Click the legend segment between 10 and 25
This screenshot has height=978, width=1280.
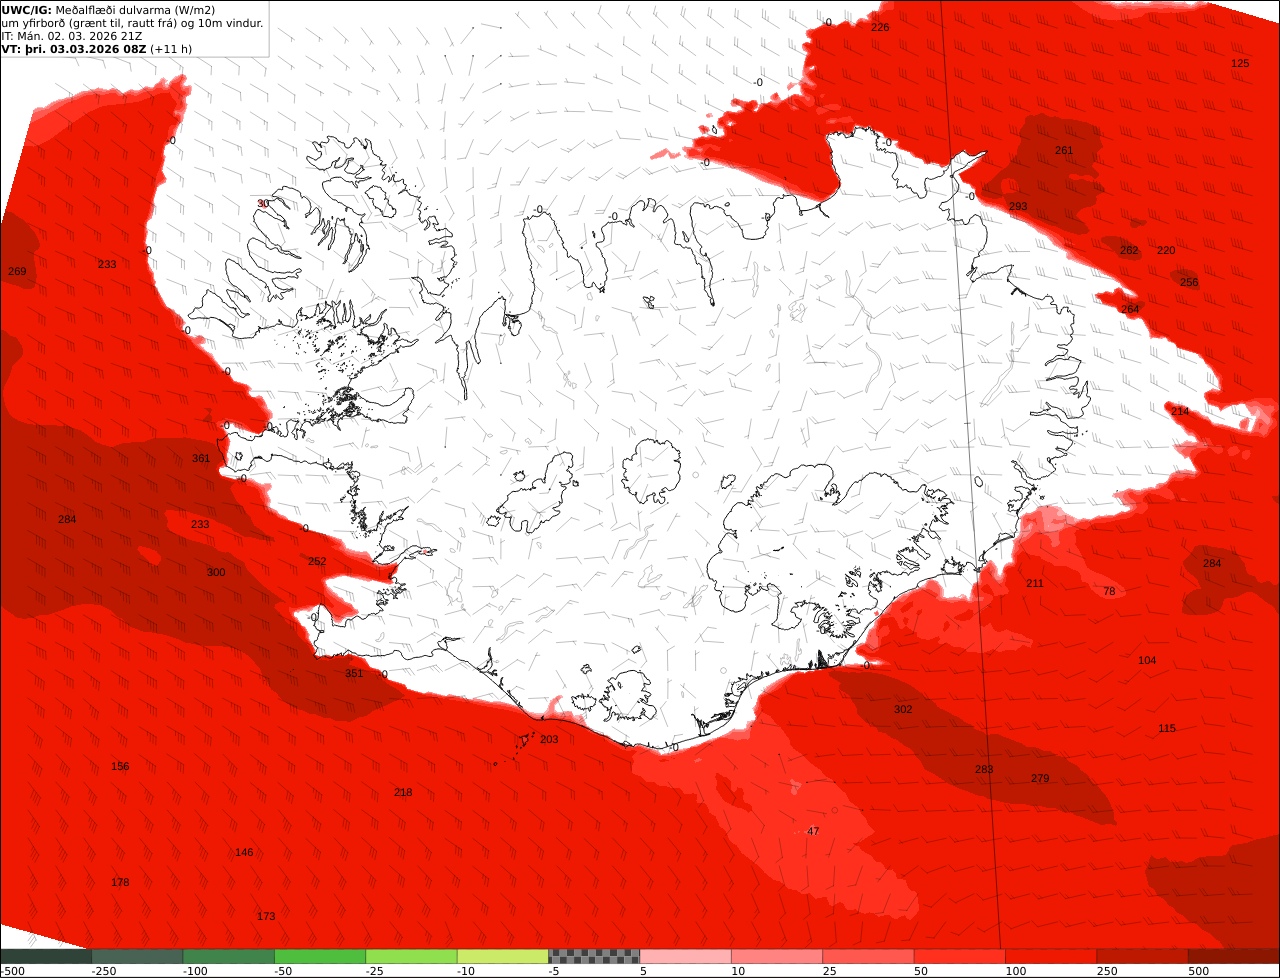coord(777,956)
